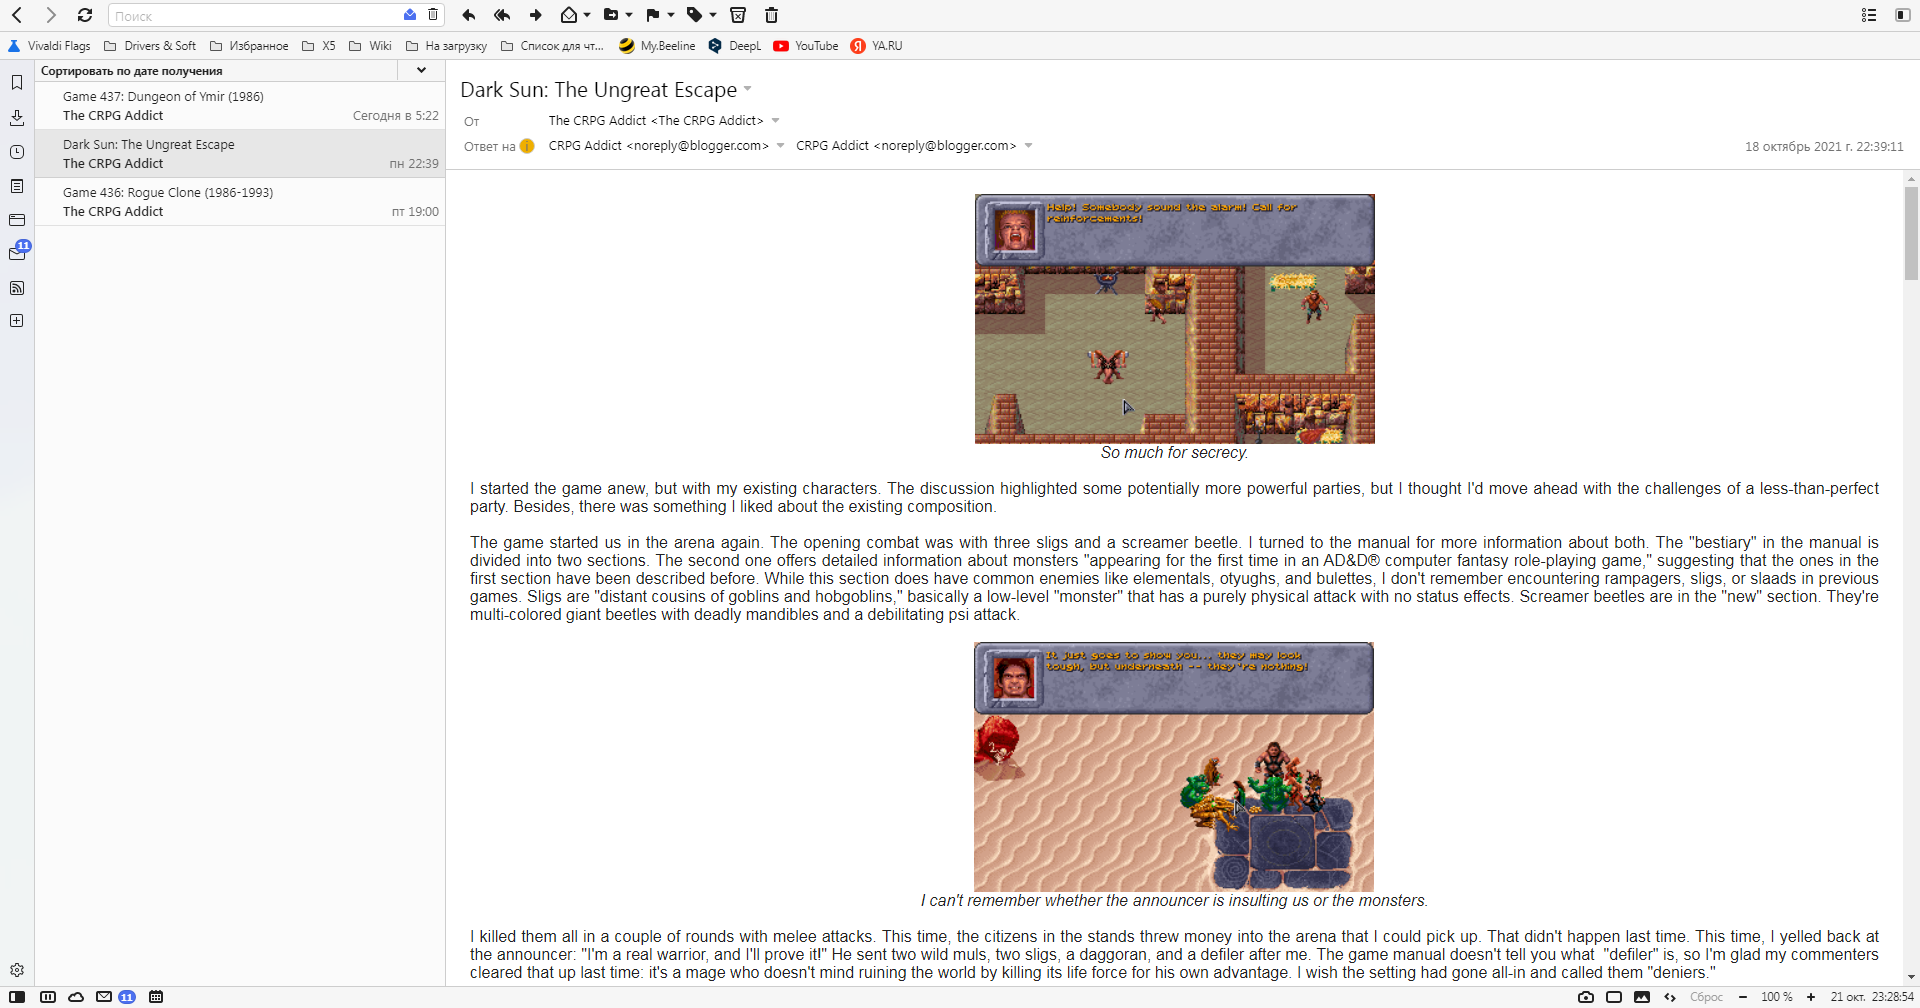Image resolution: width=1920 pixels, height=1008 pixels.
Task: Open the Notes panel in the sidebar
Action: (x=17, y=186)
